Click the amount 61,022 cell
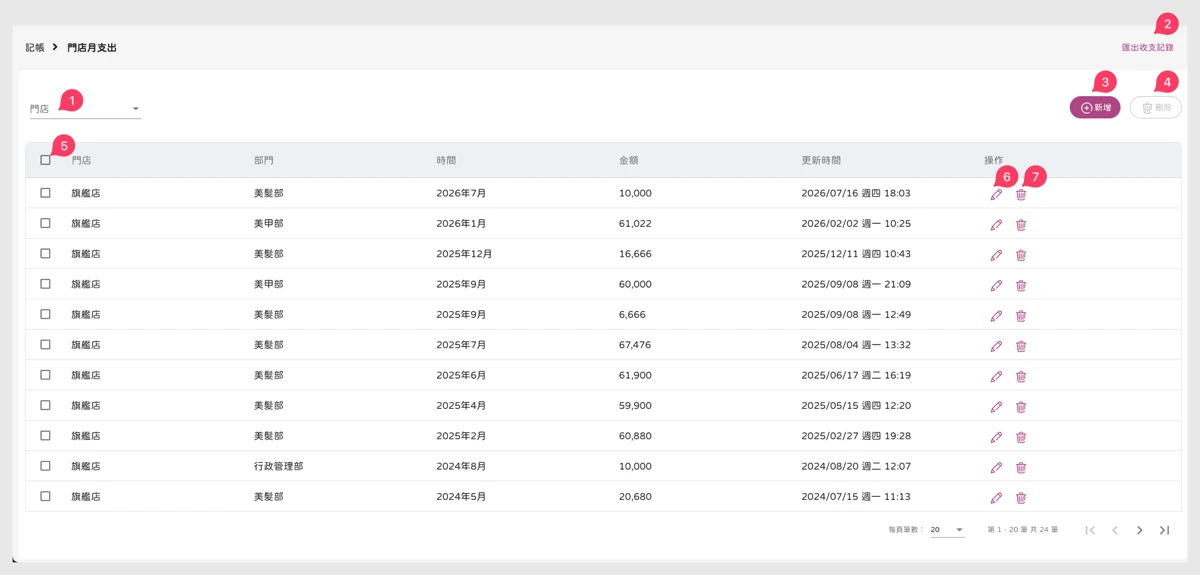The height and width of the screenshot is (575, 1200). pyautogui.click(x=635, y=223)
